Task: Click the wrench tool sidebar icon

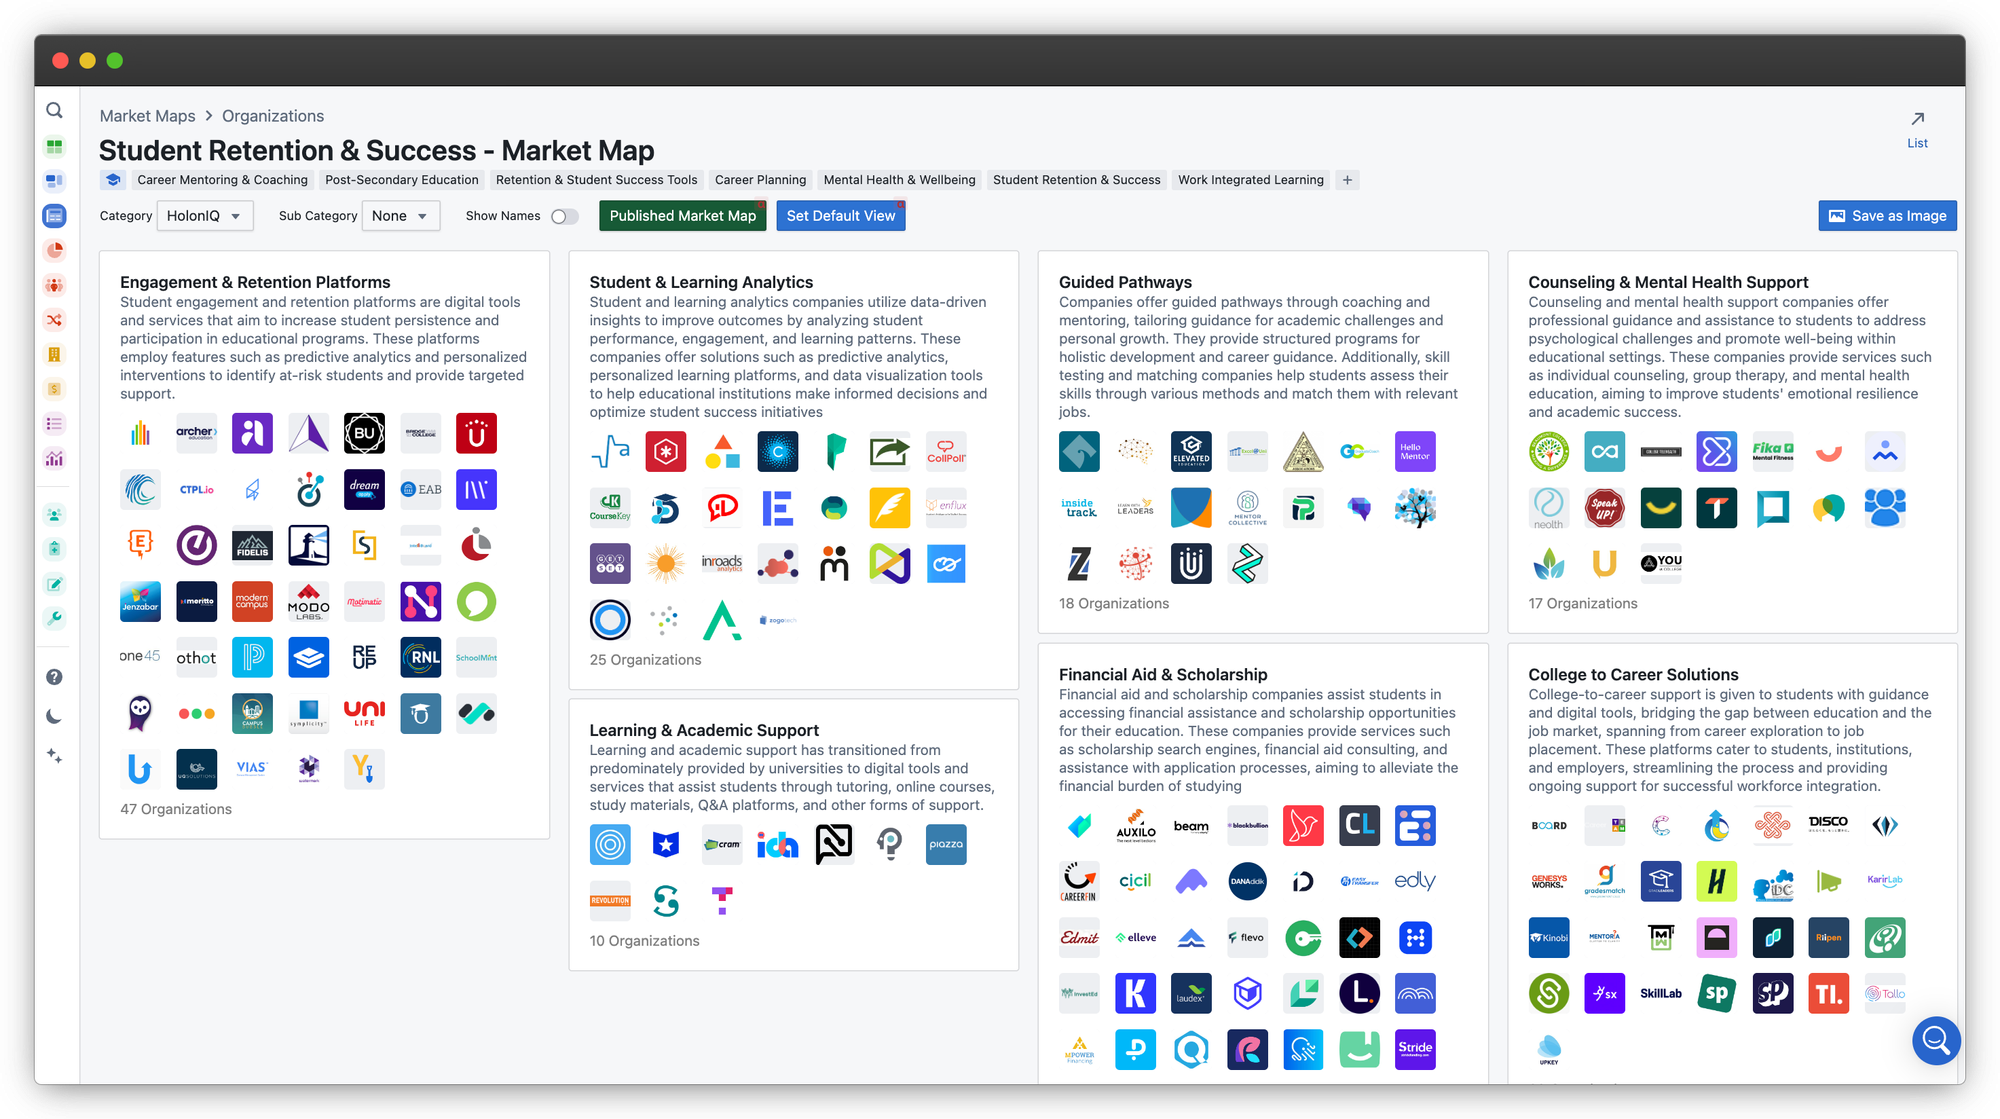Action: (x=55, y=618)
